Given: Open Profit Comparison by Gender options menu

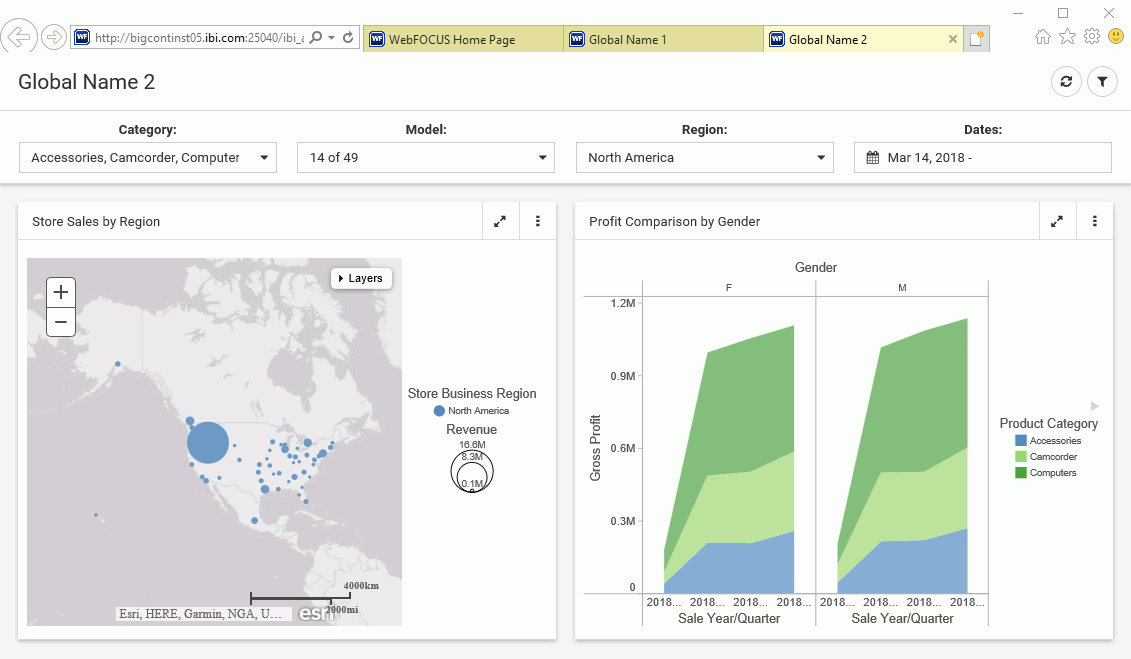Looking at the screenshot, I should coord(1095,222).
